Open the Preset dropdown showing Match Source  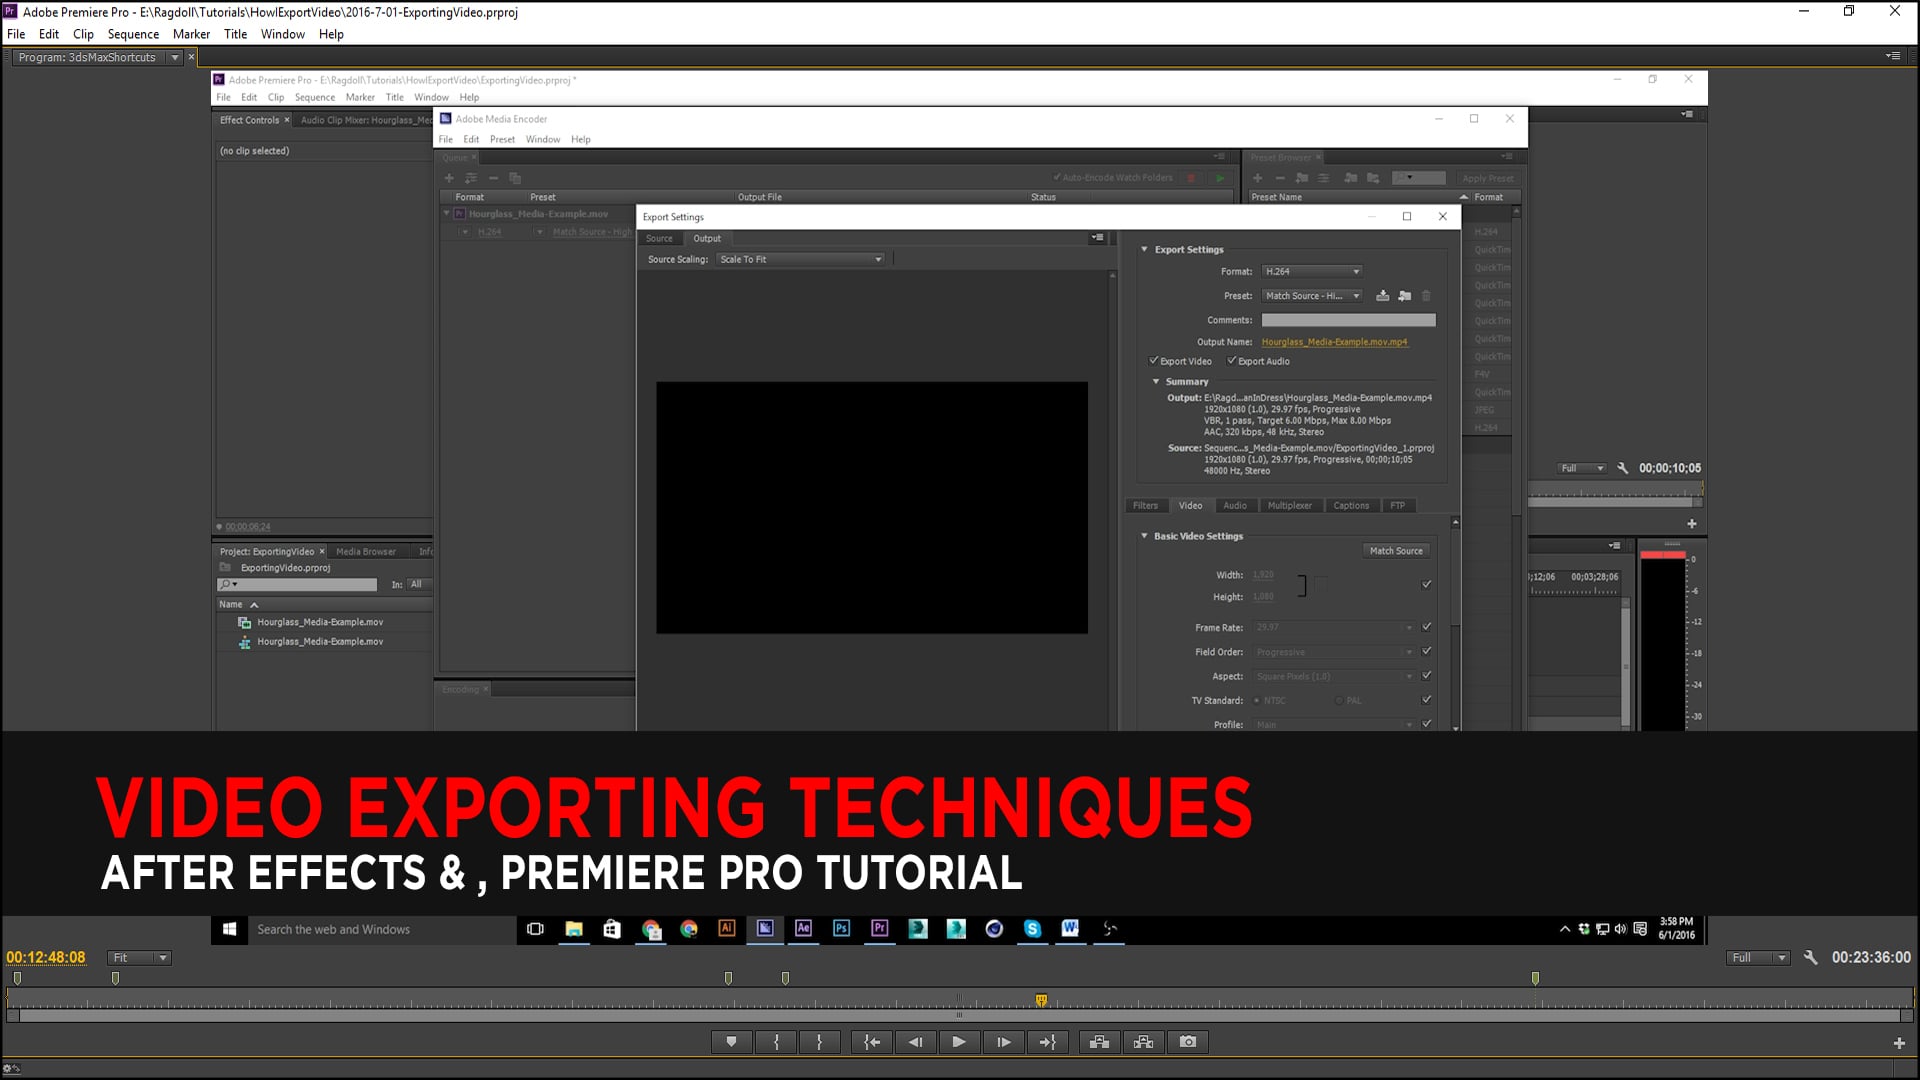click(1312, 296)
